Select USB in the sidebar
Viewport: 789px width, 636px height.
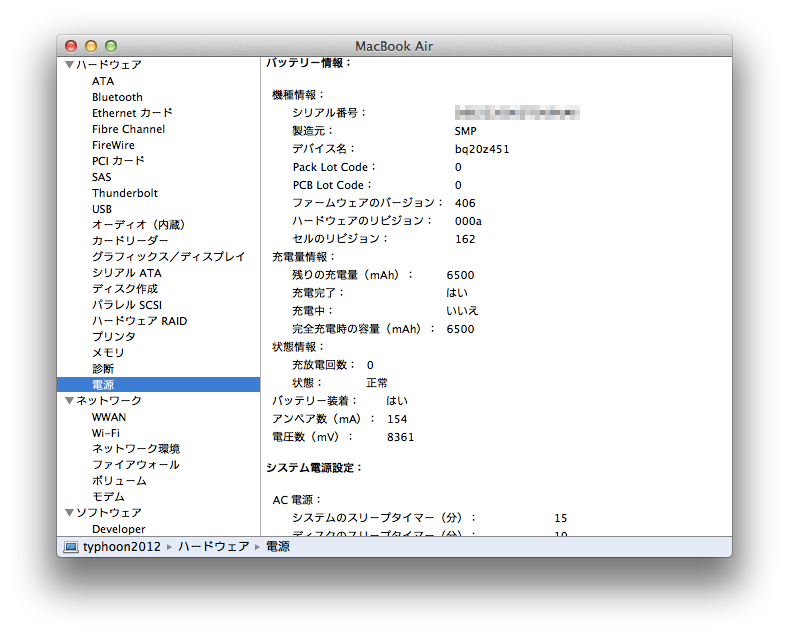click(x=102, y=209)
